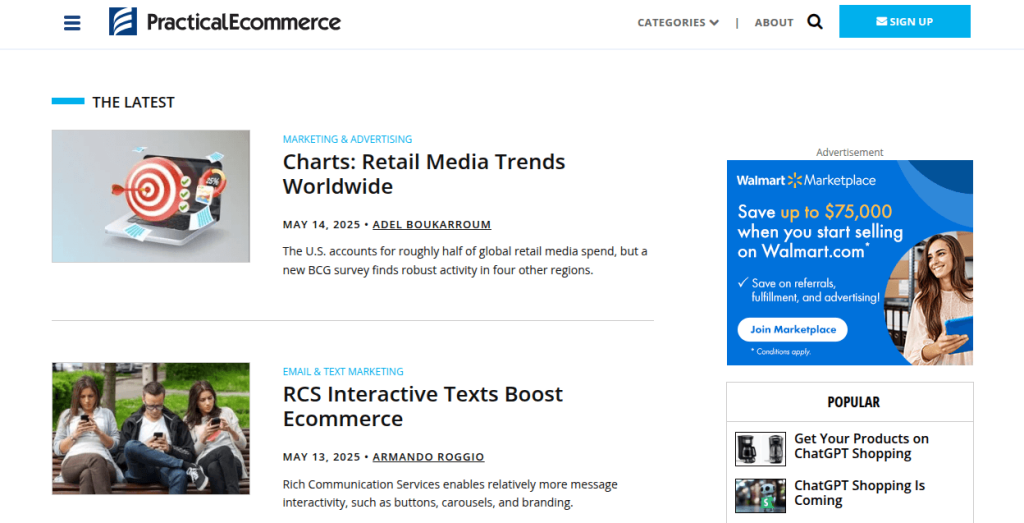Click The Latest section heading

coord(133,103)
